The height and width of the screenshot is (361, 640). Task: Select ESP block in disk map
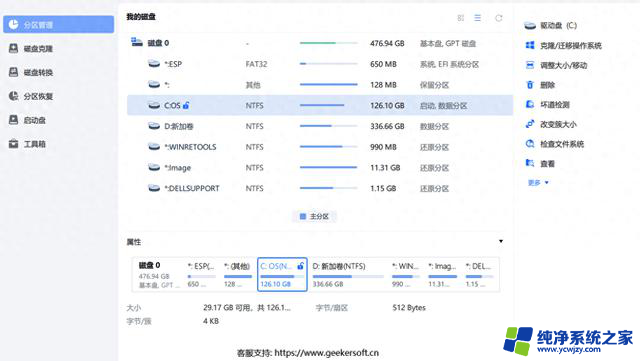202,274
